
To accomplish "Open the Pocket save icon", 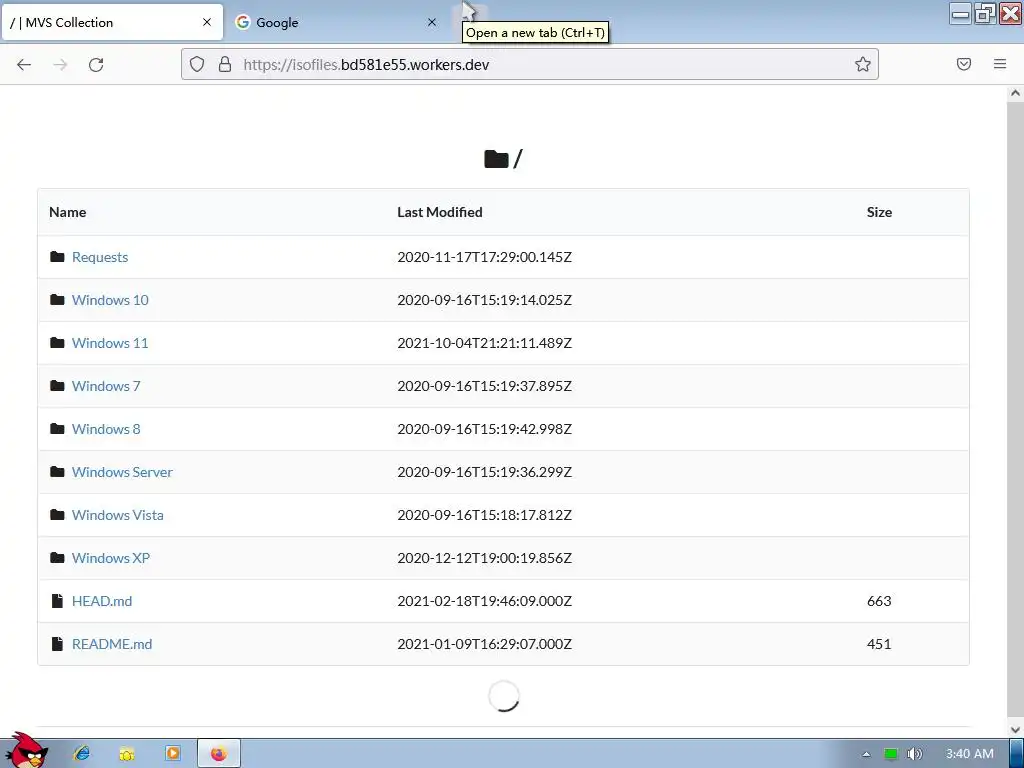I will [x=964, y=64].
